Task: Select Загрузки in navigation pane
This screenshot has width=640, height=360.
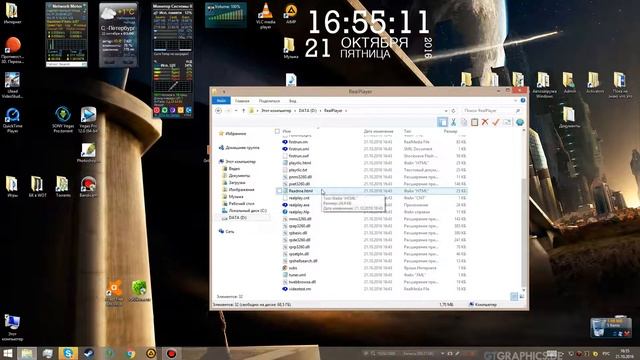Action: click(x=237, y=182)
